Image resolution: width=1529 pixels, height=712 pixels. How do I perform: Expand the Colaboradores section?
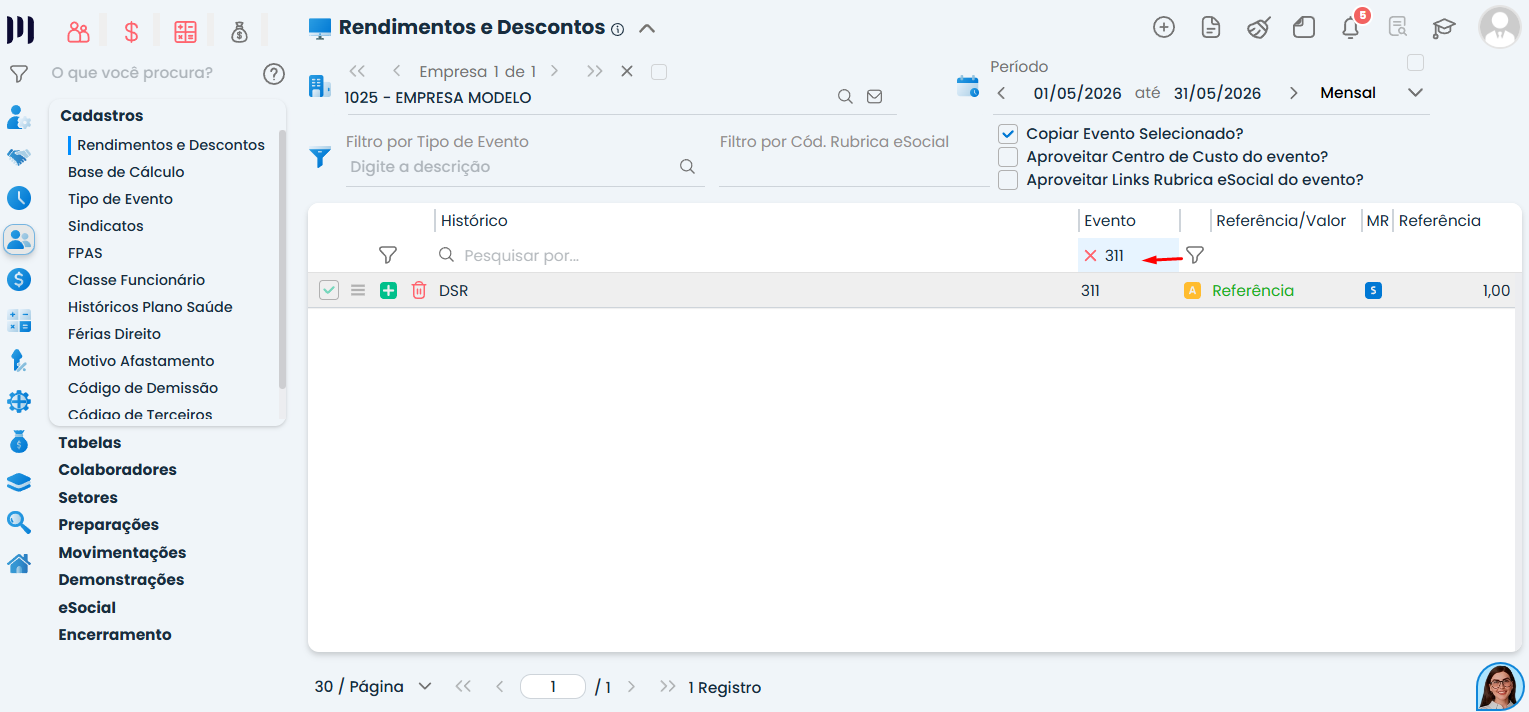click(x=117, y=470)
